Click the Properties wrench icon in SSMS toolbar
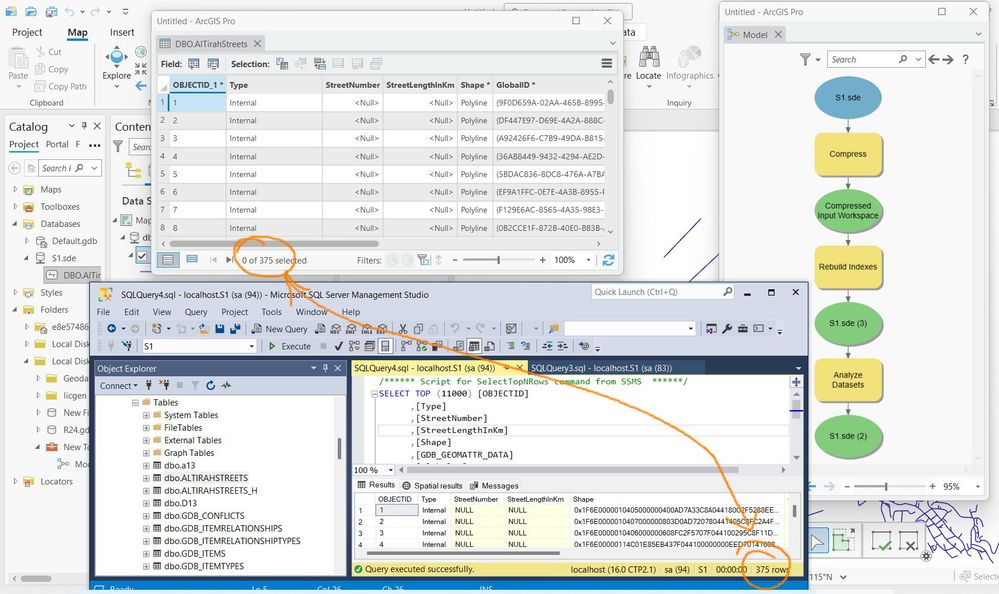Screen dimensions: 999x594 727,329
